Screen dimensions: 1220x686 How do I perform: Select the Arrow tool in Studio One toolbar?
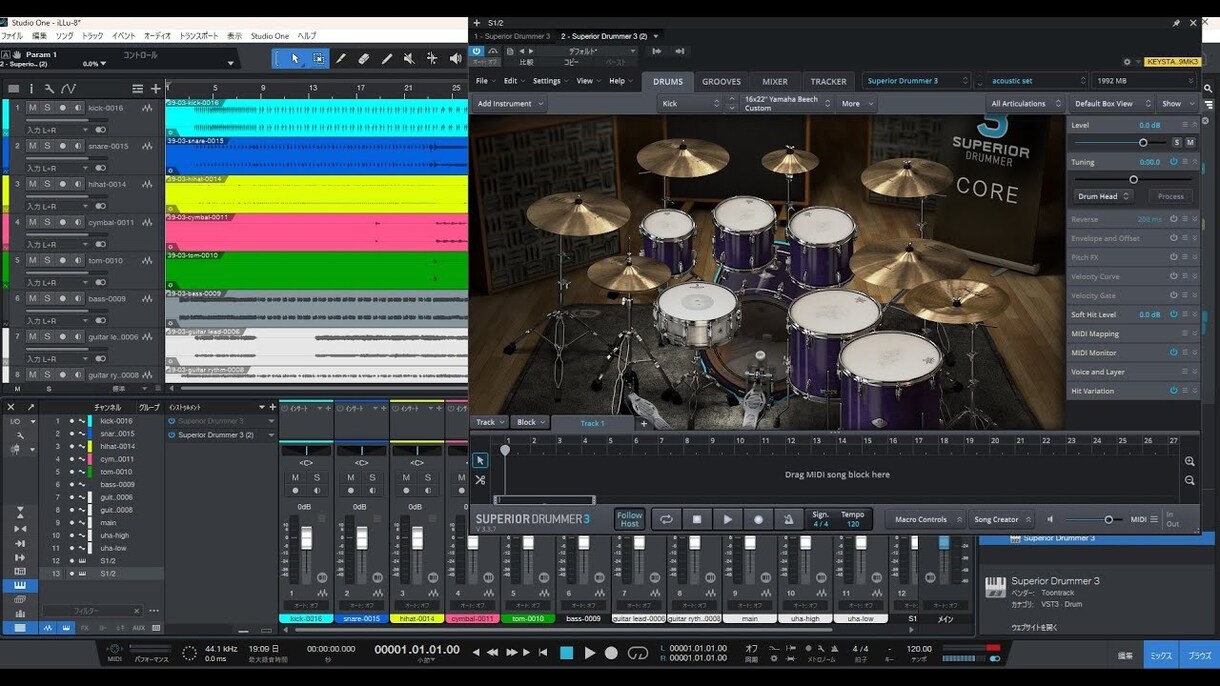coord(295,59)
